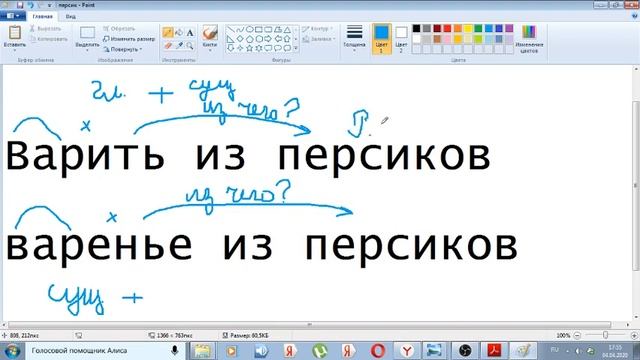
Task: Click the Undo arrow in quick access toolbar
Action: (x=30, y=5)
